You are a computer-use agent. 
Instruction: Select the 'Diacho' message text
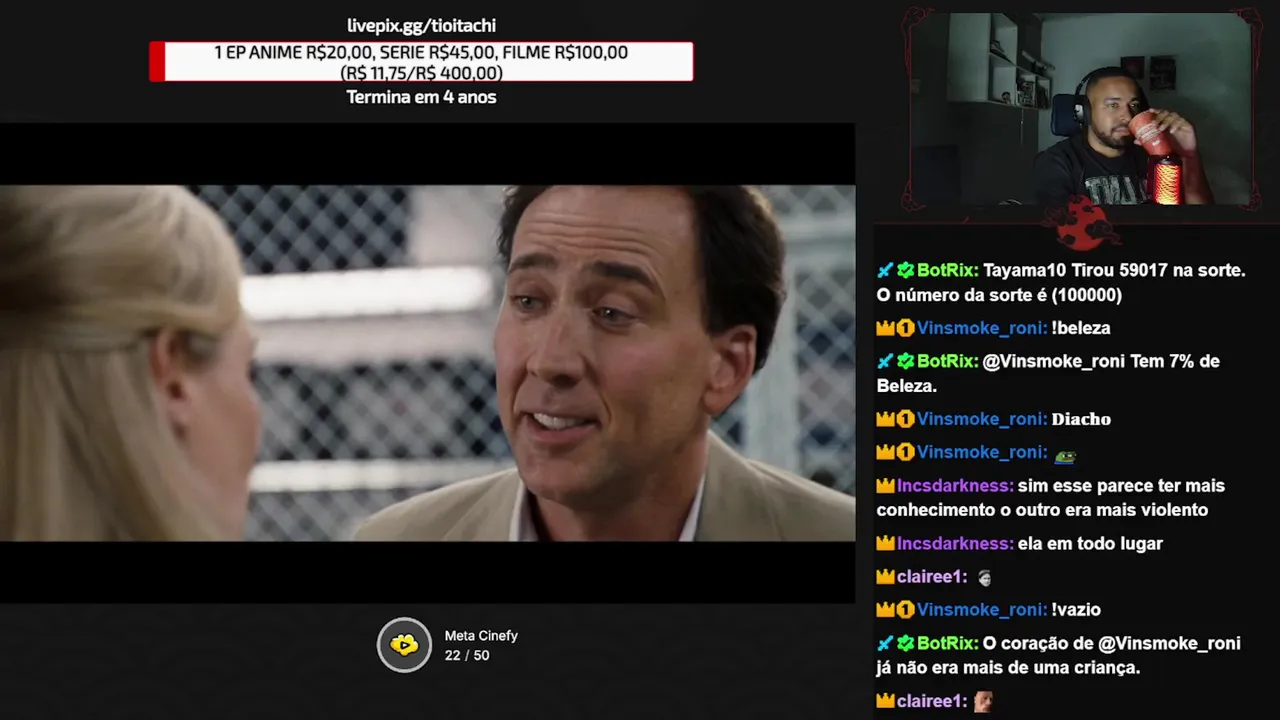click(x=1081, y=419)
